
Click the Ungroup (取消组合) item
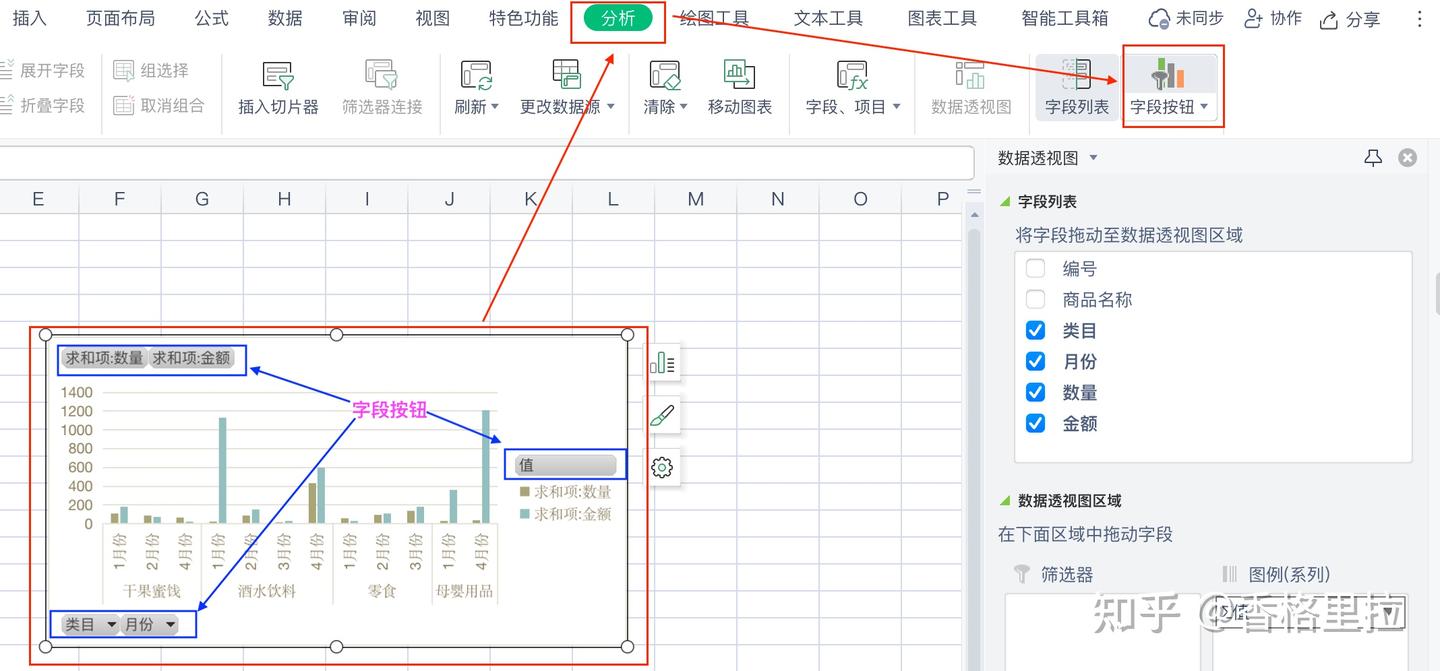(x=158, y=105)
